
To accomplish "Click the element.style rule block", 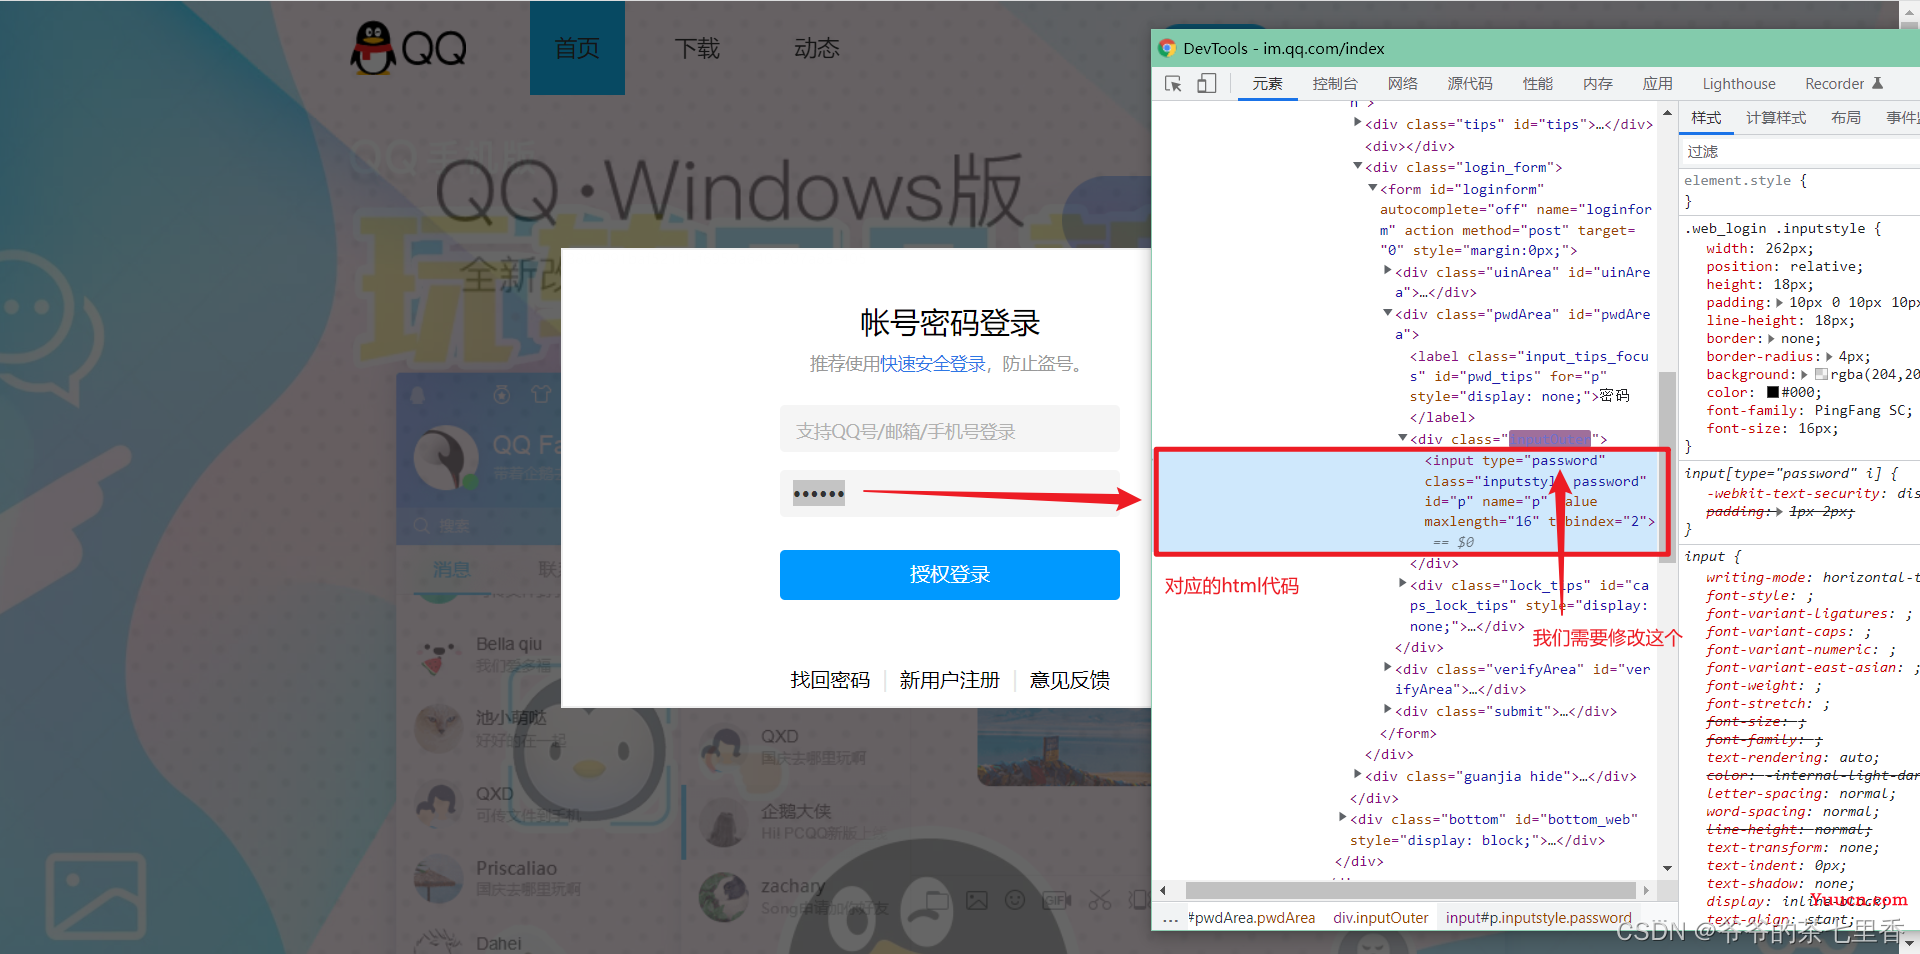I will tap(1799, 191).
